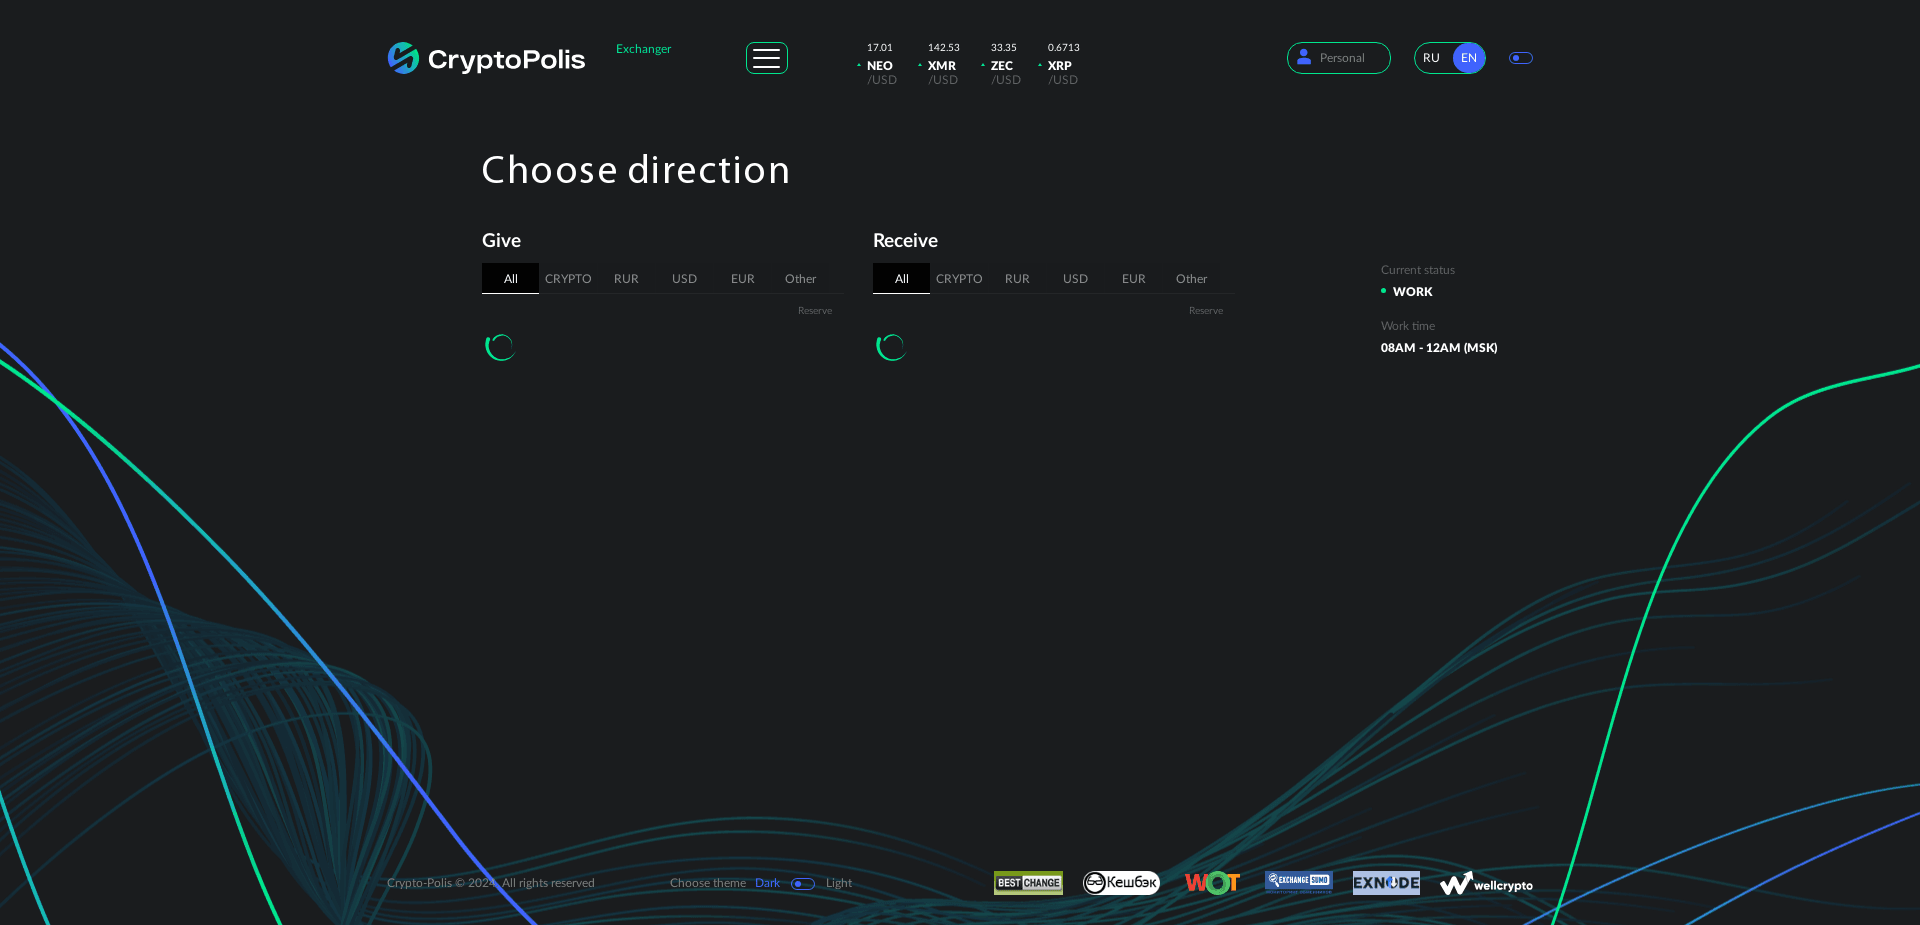Toggle the footer Dark/Light theme switch
Viewport: 1920px width, 925px height.
click(803, 884)
